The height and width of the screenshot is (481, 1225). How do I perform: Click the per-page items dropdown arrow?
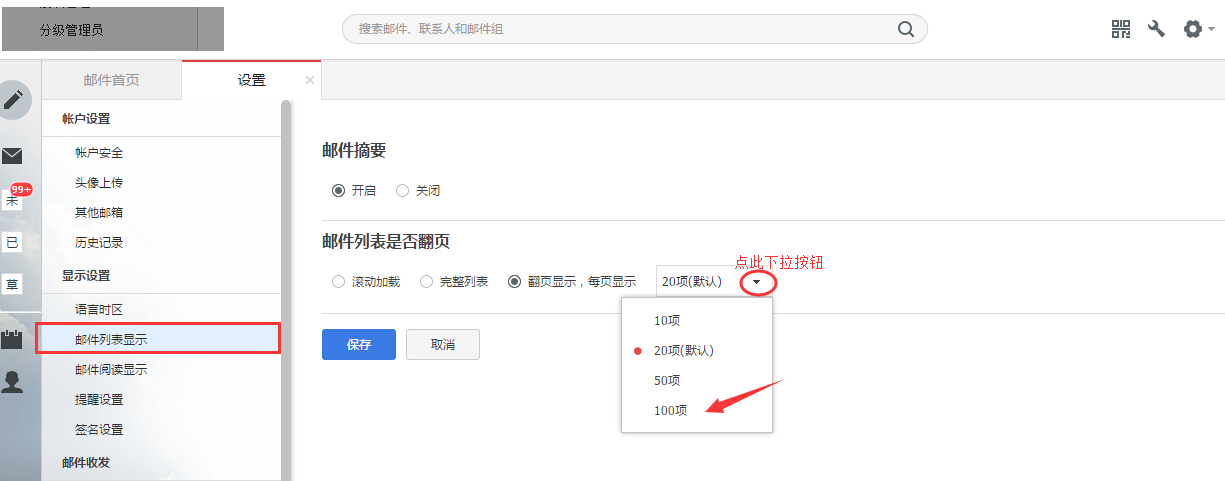point(757,283)
